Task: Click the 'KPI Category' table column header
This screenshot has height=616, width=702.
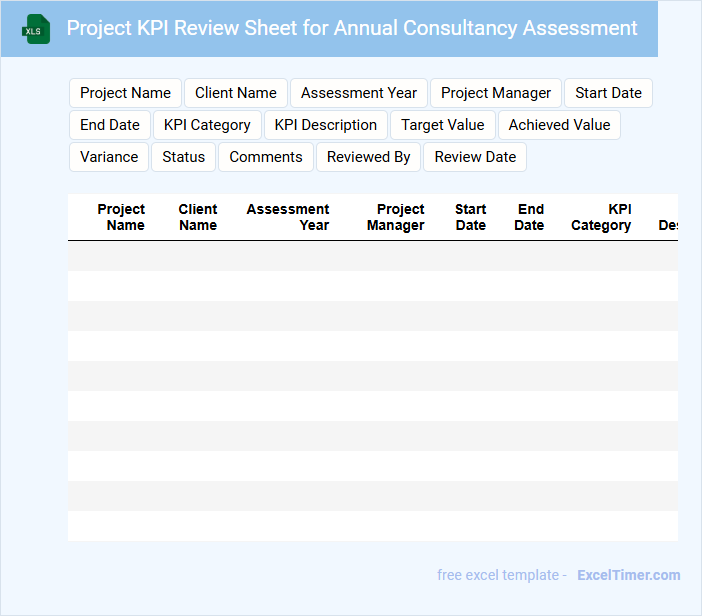Action: click(x=601, y=217)
